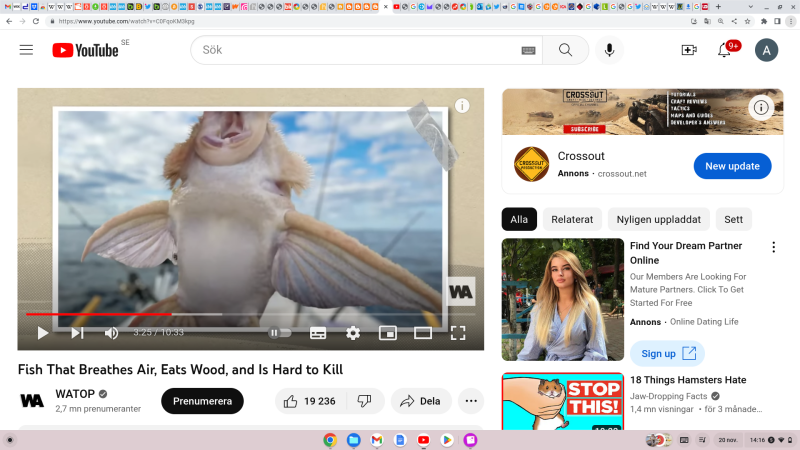Viewport: 800px width, 450px height.
Task: Click the magnifier search button
Action: 565,50
